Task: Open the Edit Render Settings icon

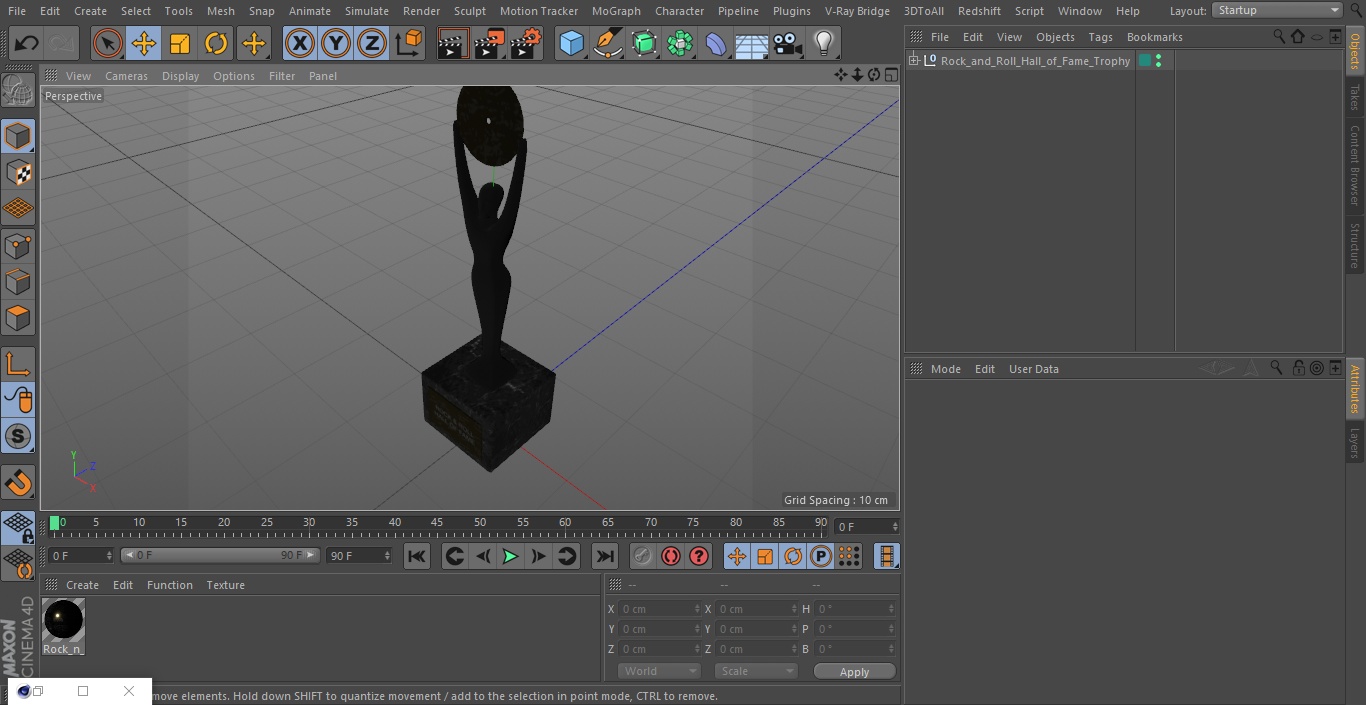Action: click(x=526, y=43)
